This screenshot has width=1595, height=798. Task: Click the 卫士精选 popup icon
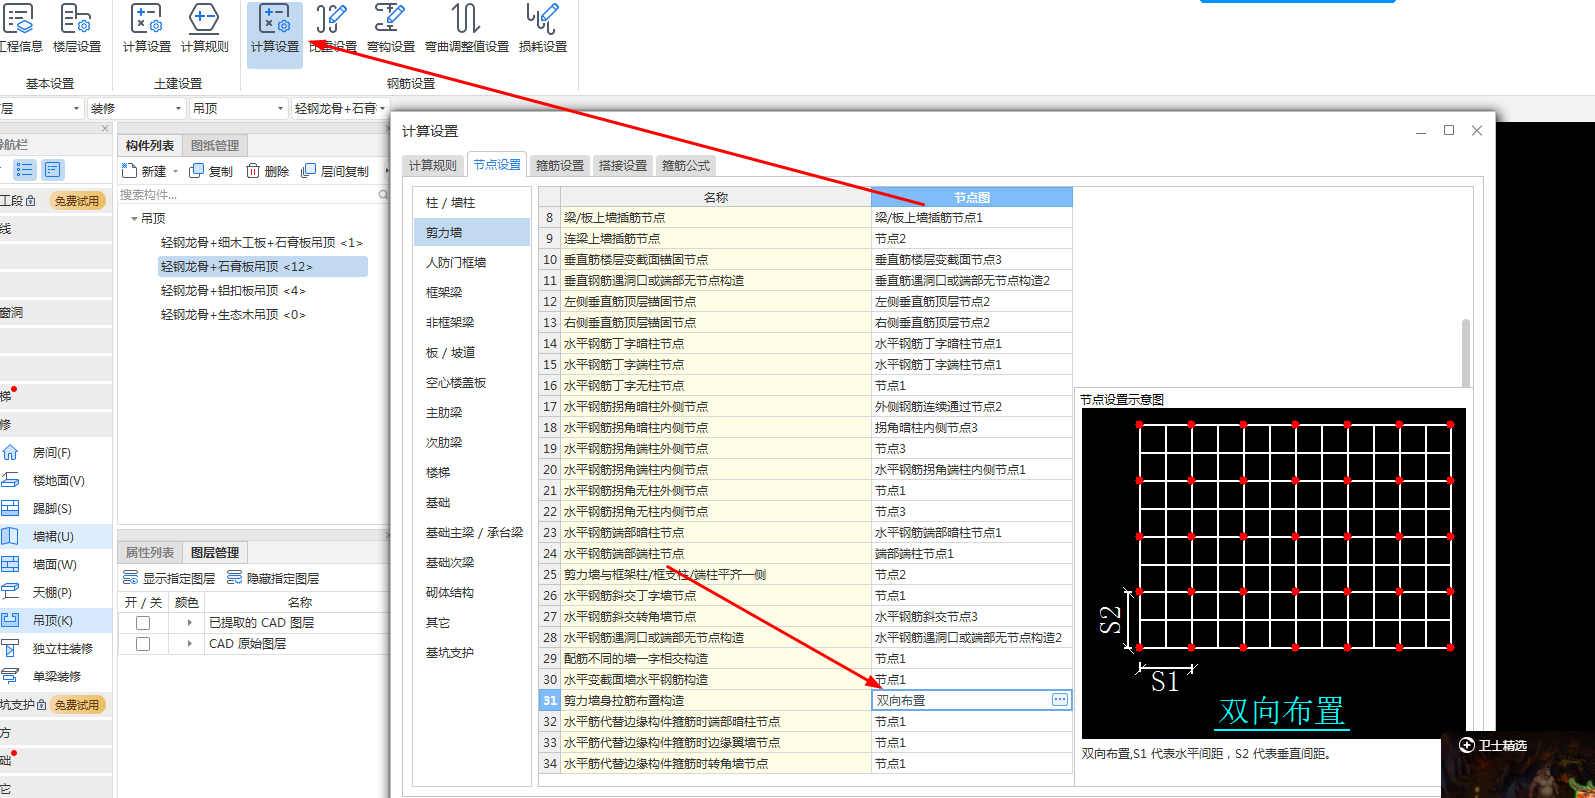[1467, 745]
